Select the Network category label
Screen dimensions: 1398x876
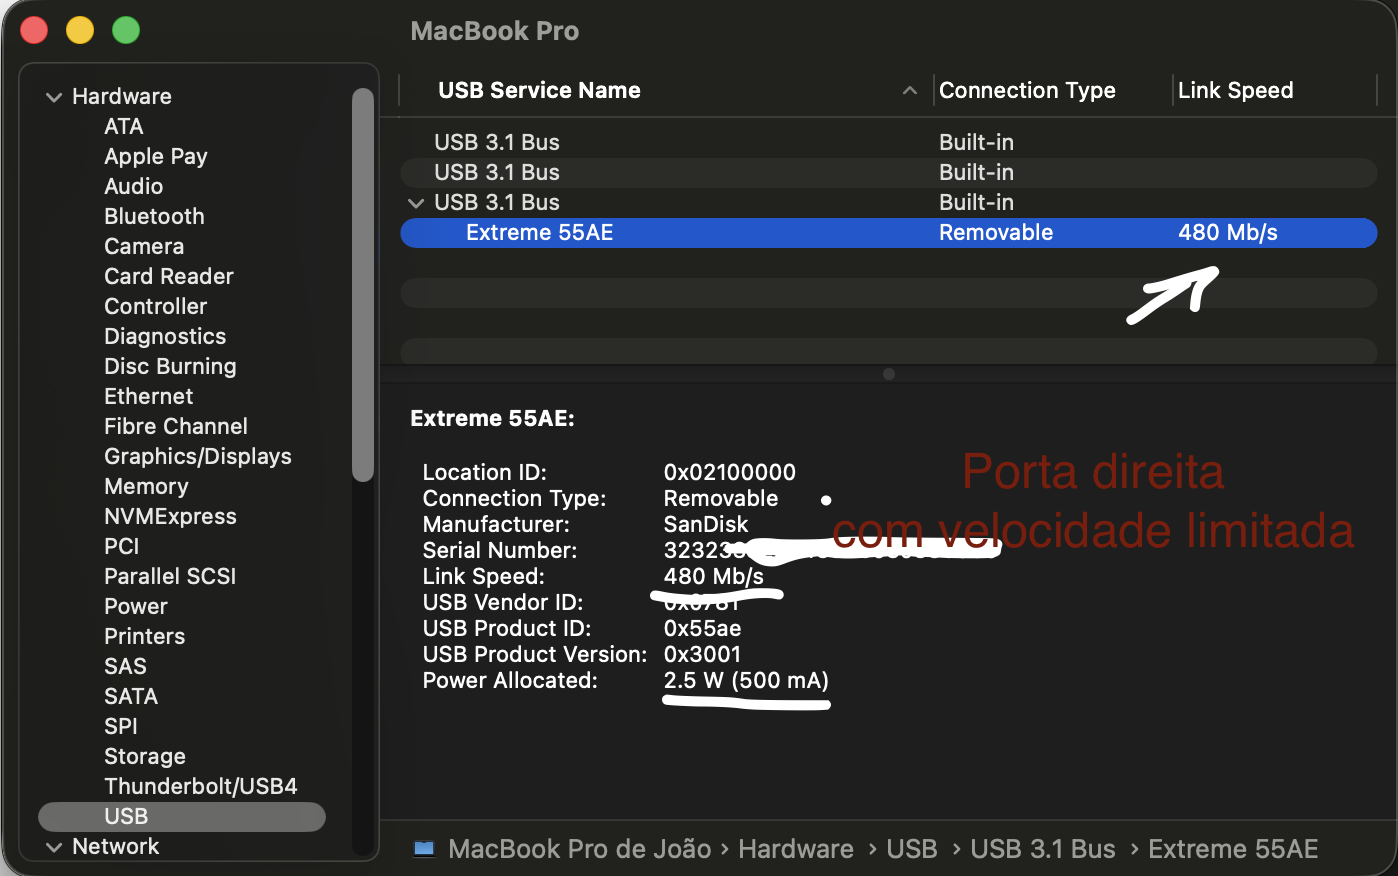click(x=116, y=847)
